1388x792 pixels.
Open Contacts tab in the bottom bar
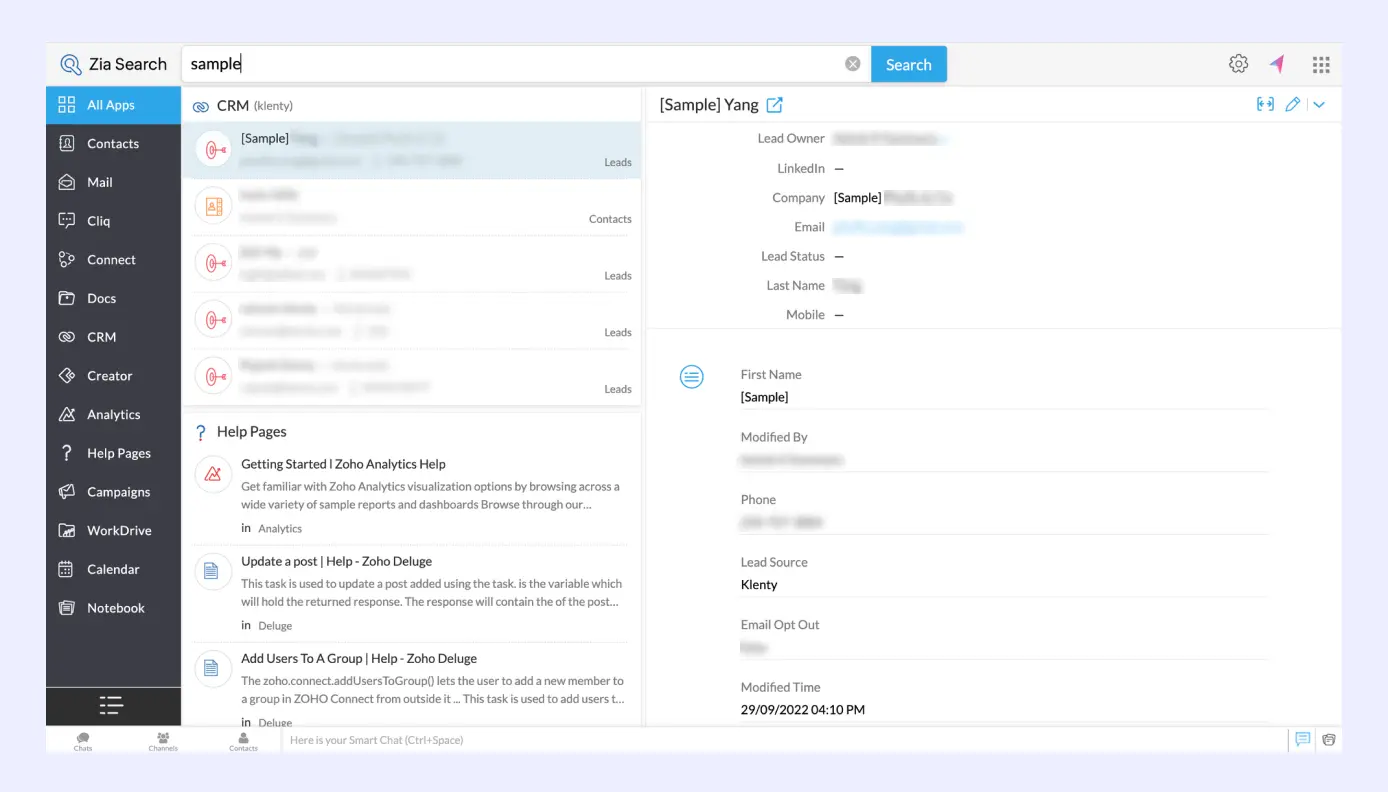[x=243, y=741]
